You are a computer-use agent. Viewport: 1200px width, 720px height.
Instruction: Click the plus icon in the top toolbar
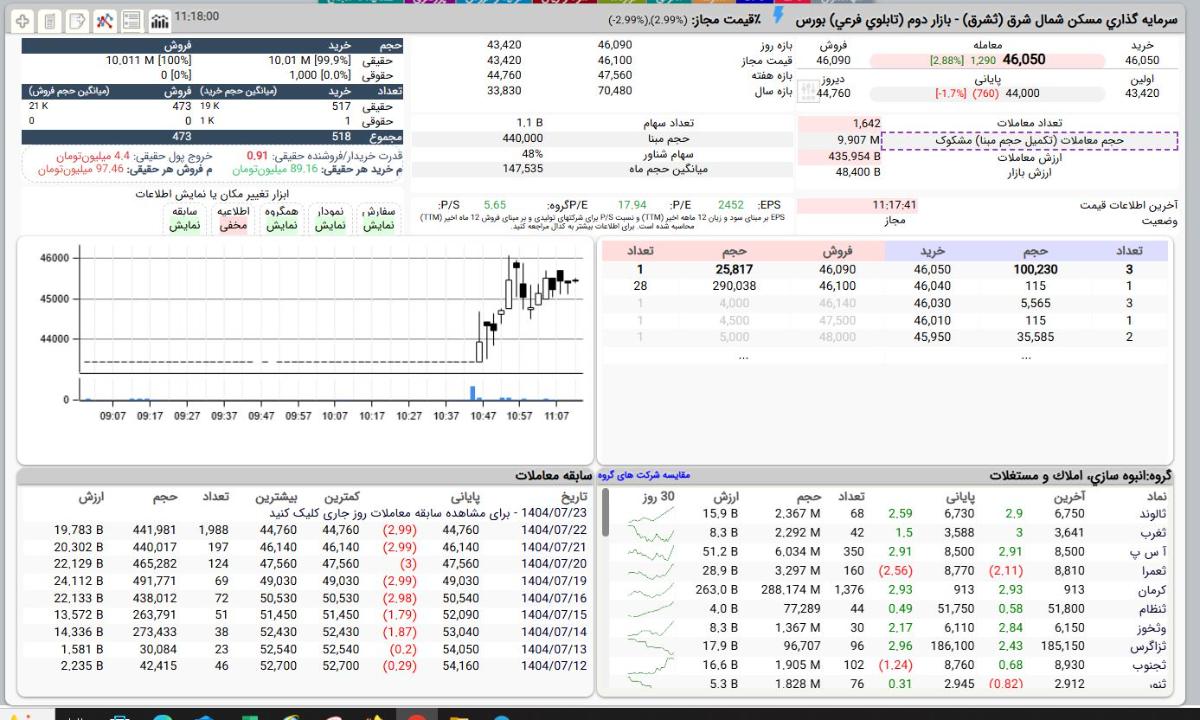pos(23,20)
